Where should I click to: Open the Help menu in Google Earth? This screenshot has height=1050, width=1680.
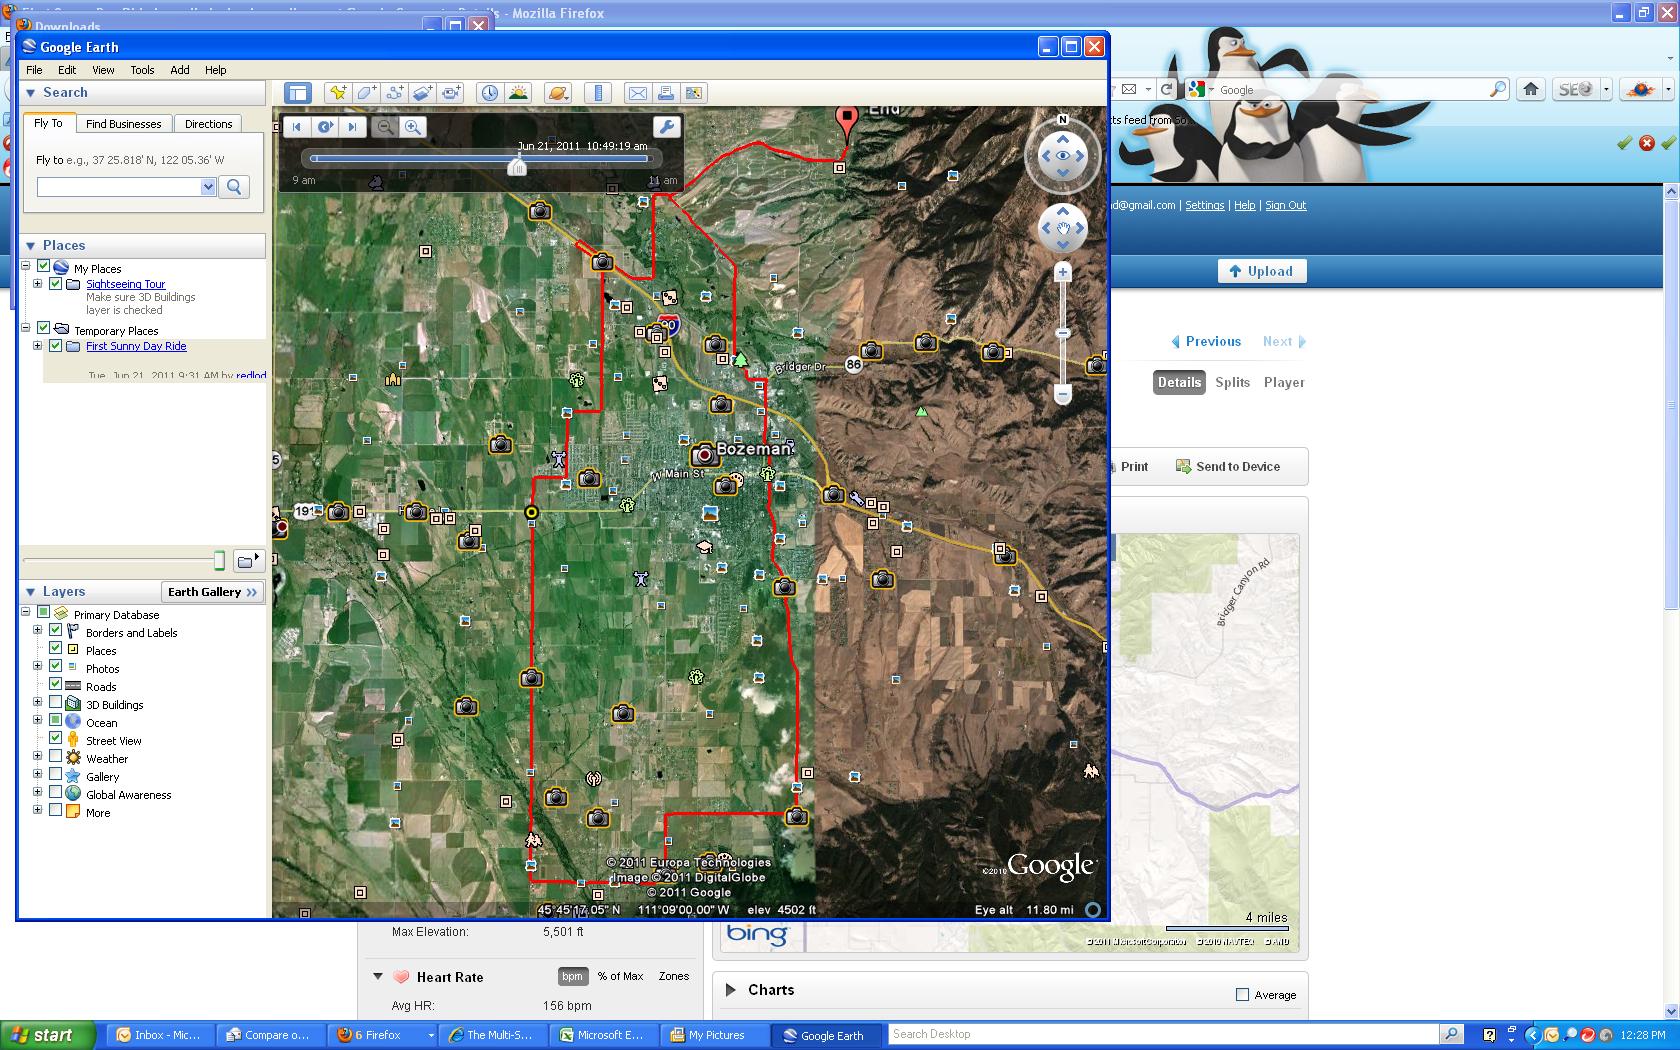(x=216, y=70)
